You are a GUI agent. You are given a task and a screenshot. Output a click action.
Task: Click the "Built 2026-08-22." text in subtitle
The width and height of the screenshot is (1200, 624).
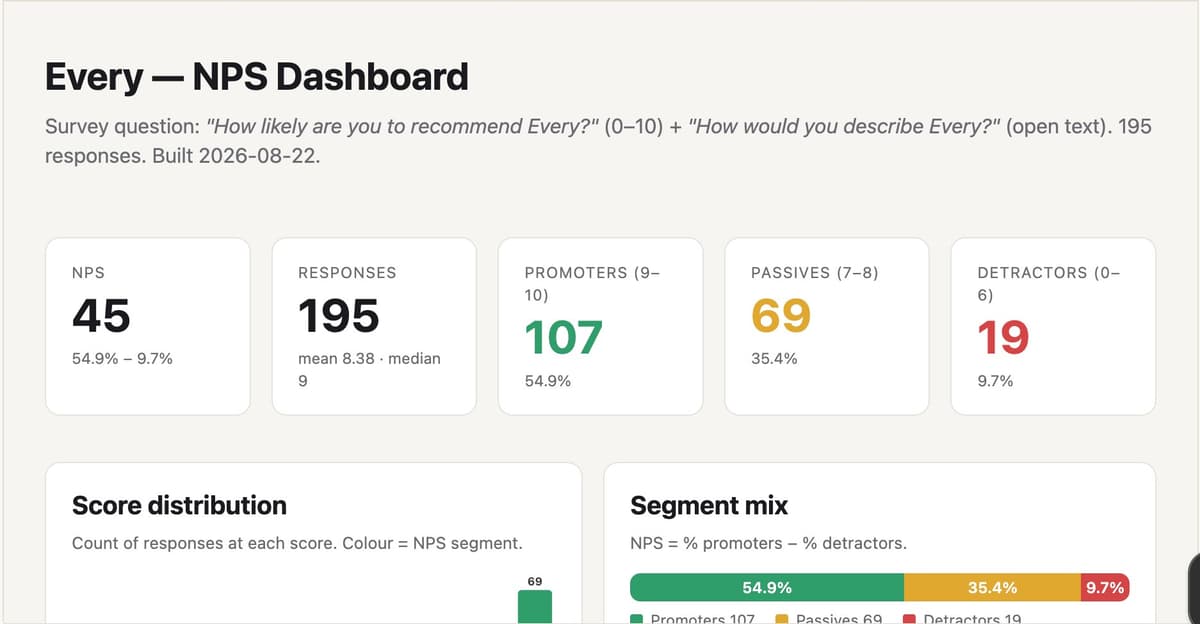(236, 157)
